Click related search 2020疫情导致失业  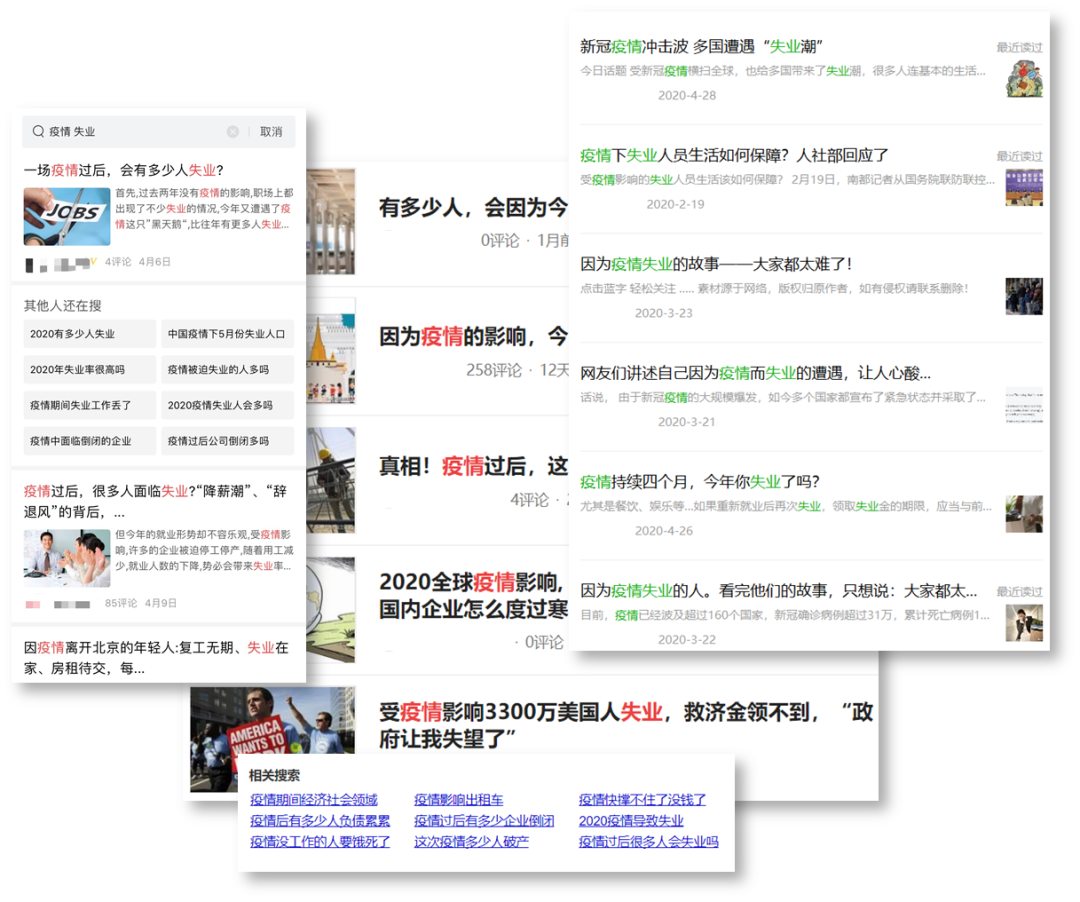coord(631,821)
